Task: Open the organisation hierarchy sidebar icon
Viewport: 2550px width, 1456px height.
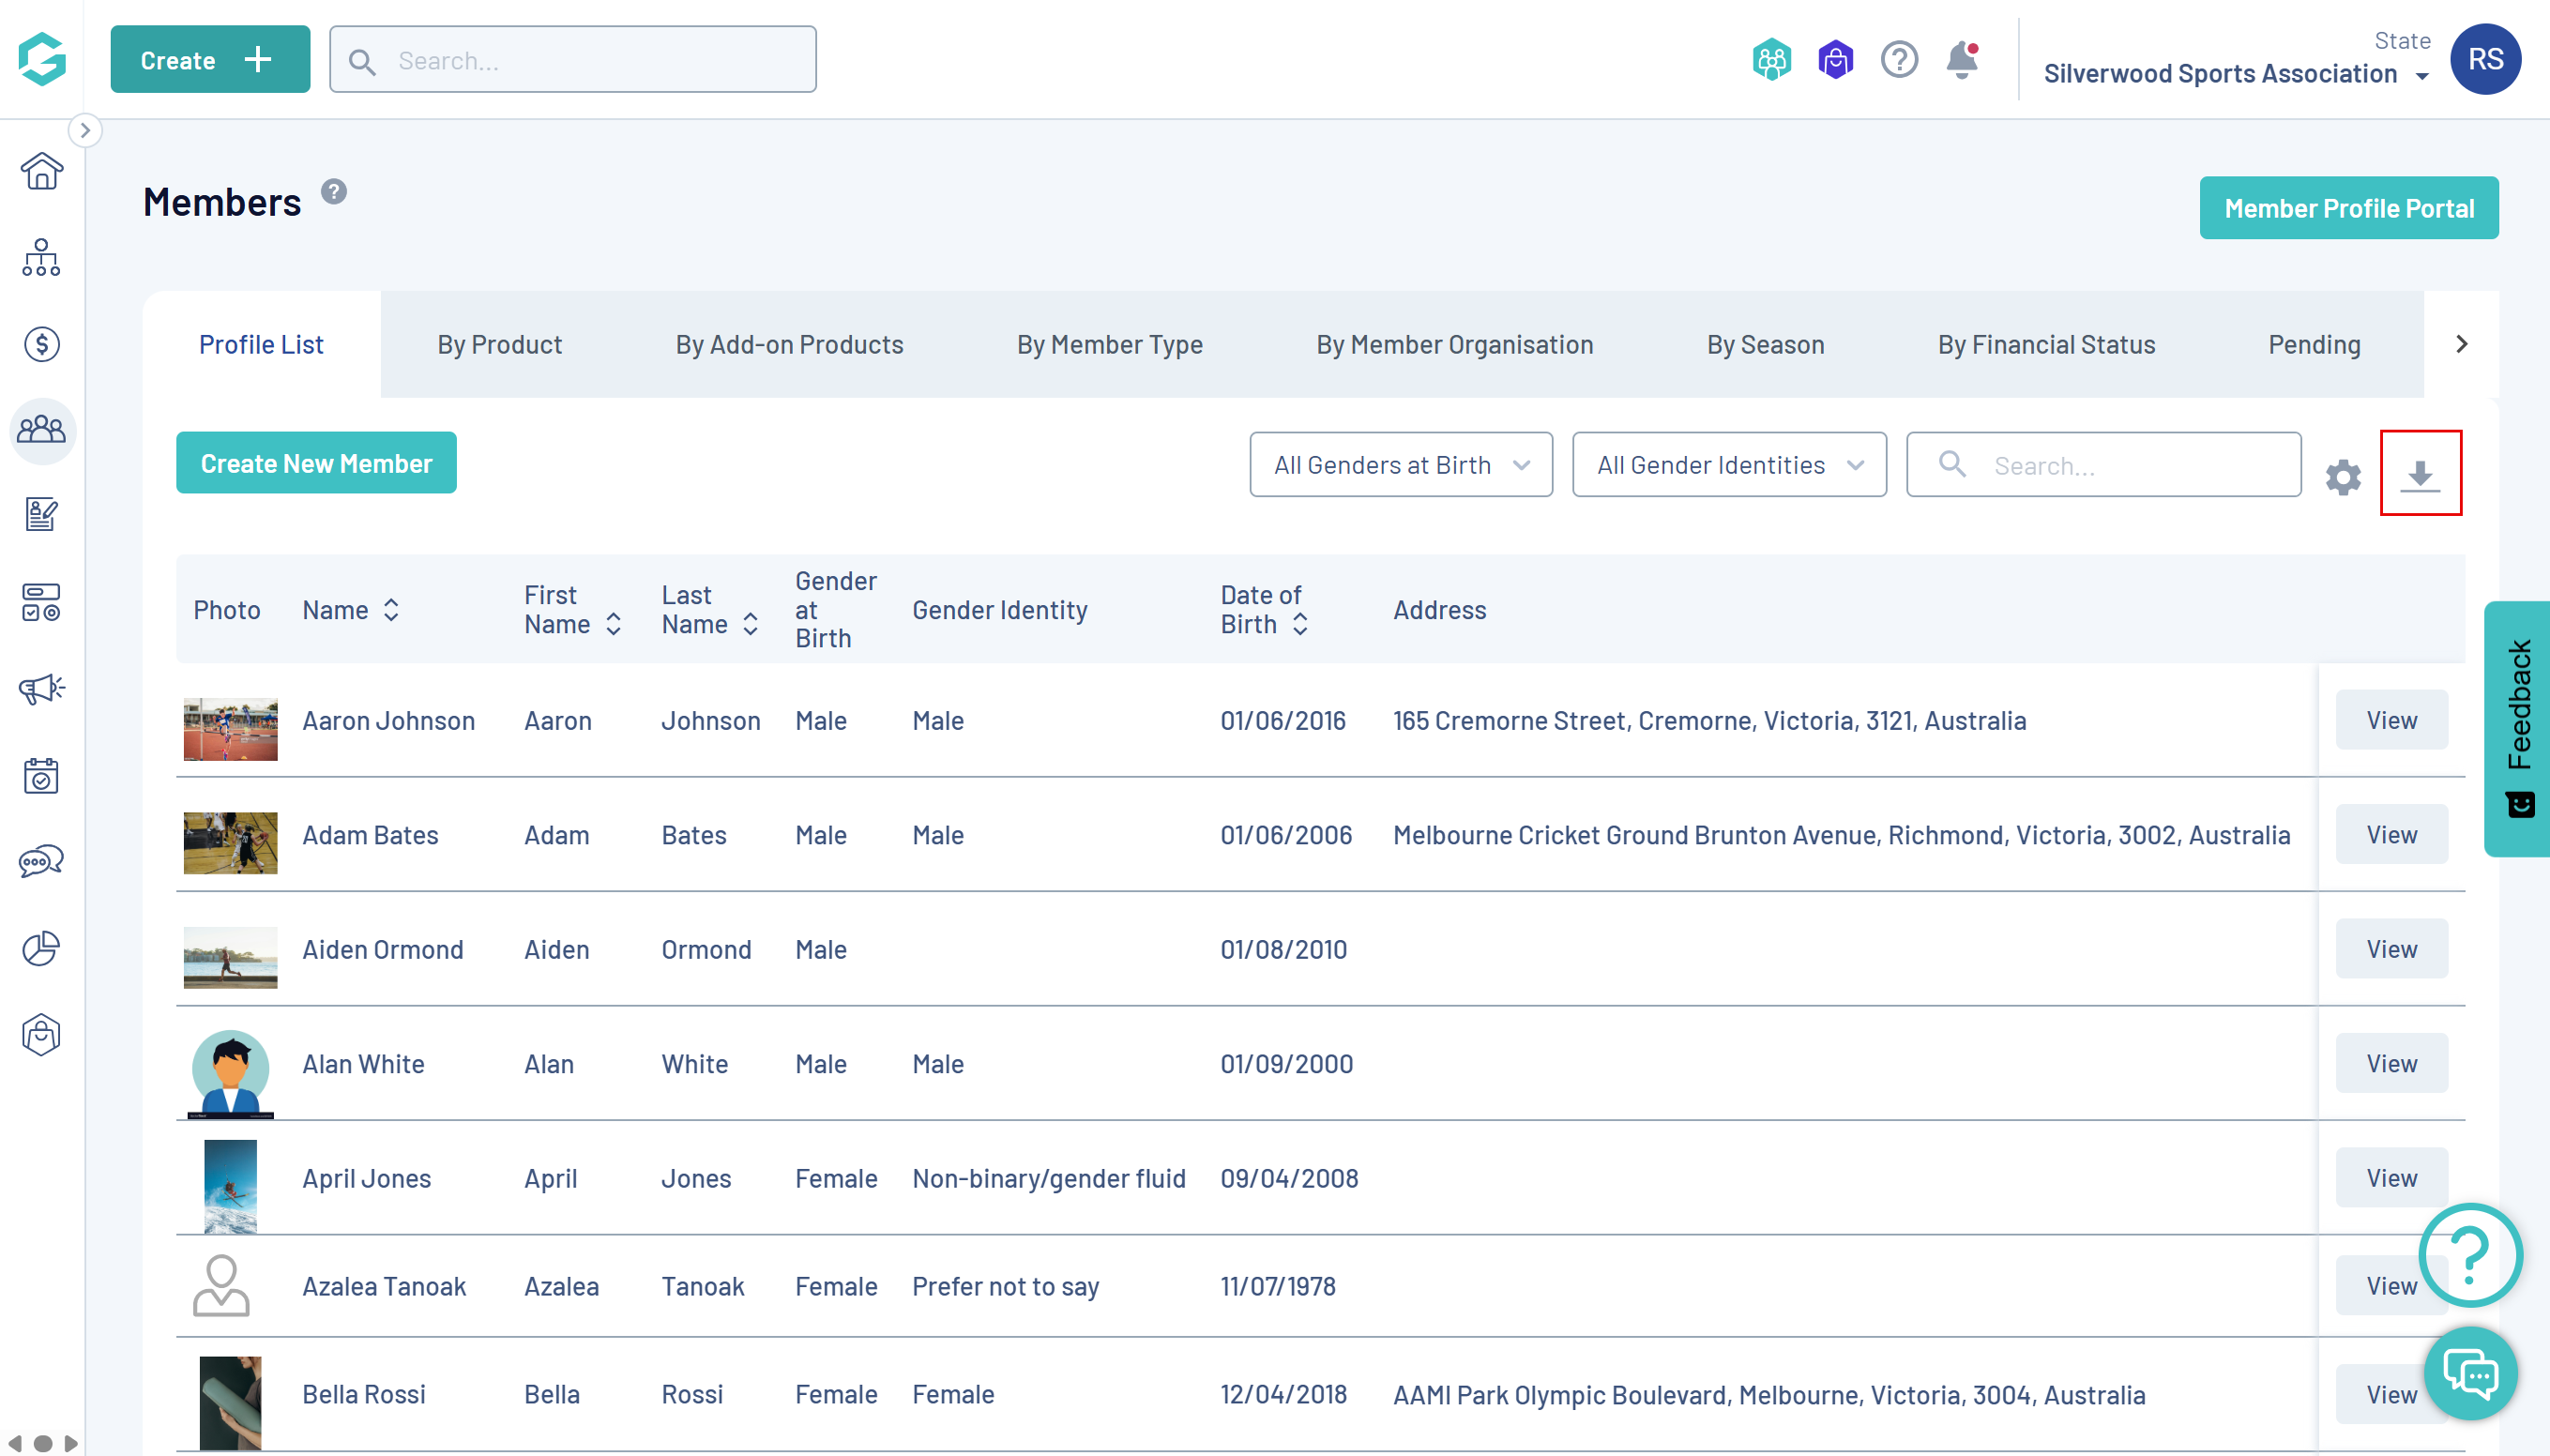Action: pos(41,258)
